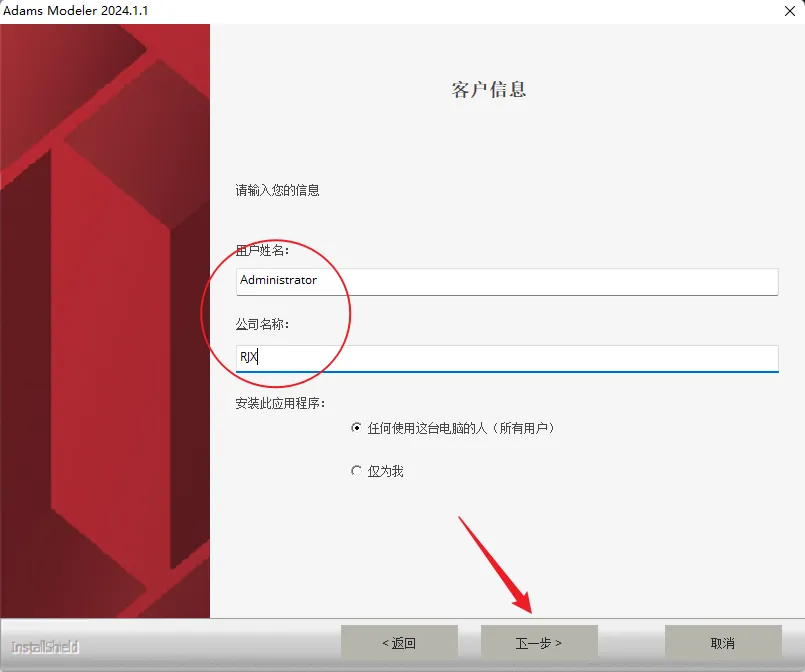
Task: Click the 安装此应用程序 label
Action: pos(280,403)
